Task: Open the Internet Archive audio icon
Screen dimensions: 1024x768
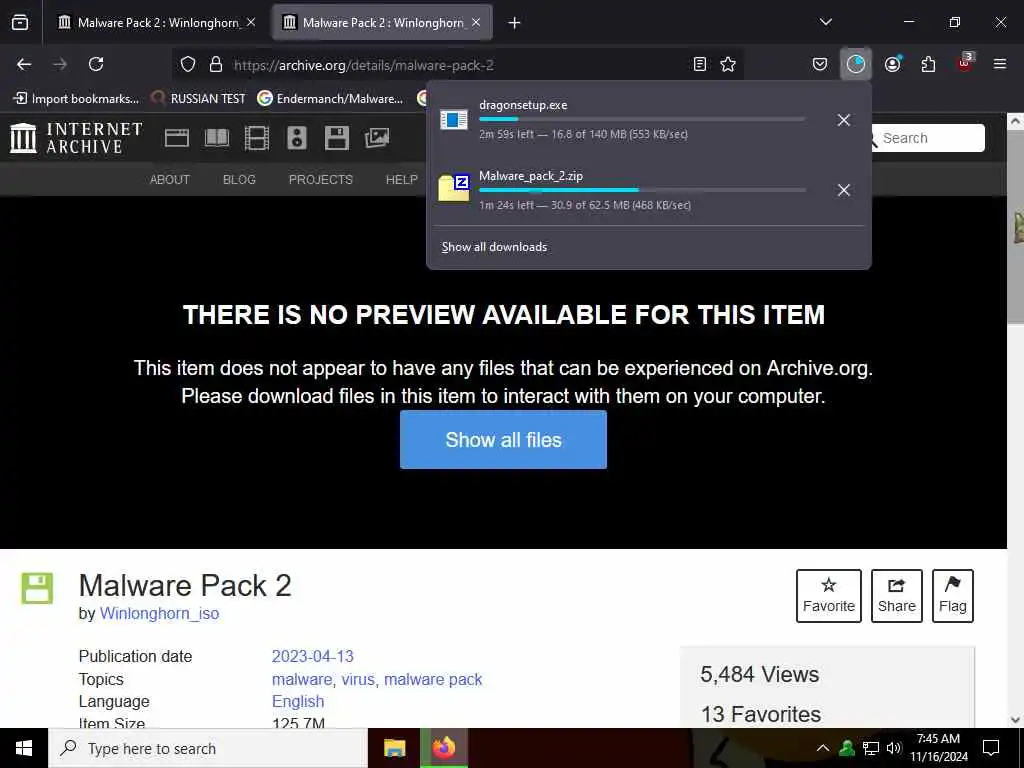Action: pyautogui.click(x=296, y=138)
